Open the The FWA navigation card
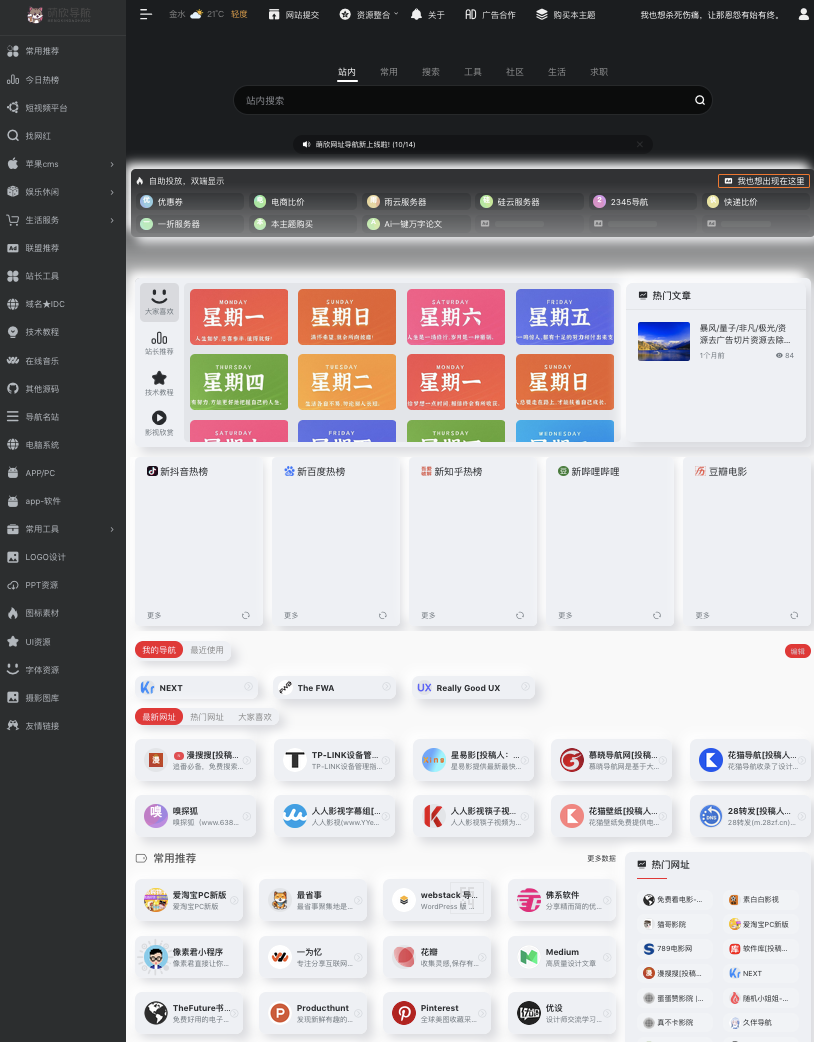 pos(334,688)
